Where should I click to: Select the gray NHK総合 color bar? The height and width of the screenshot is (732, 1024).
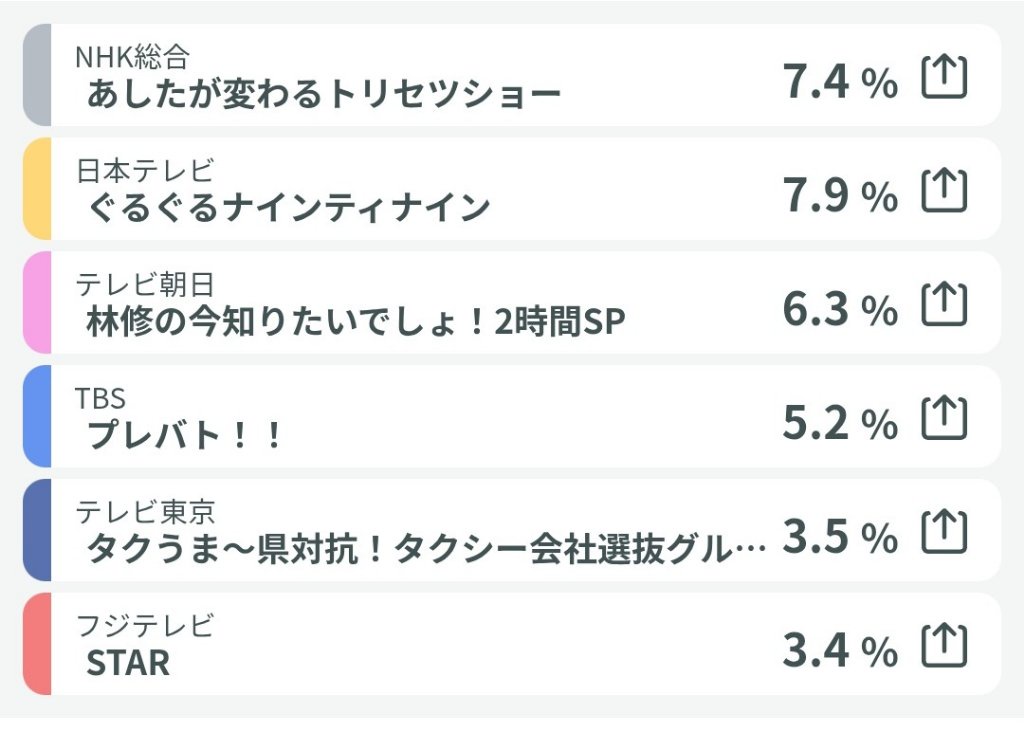(x=36, y=75)
